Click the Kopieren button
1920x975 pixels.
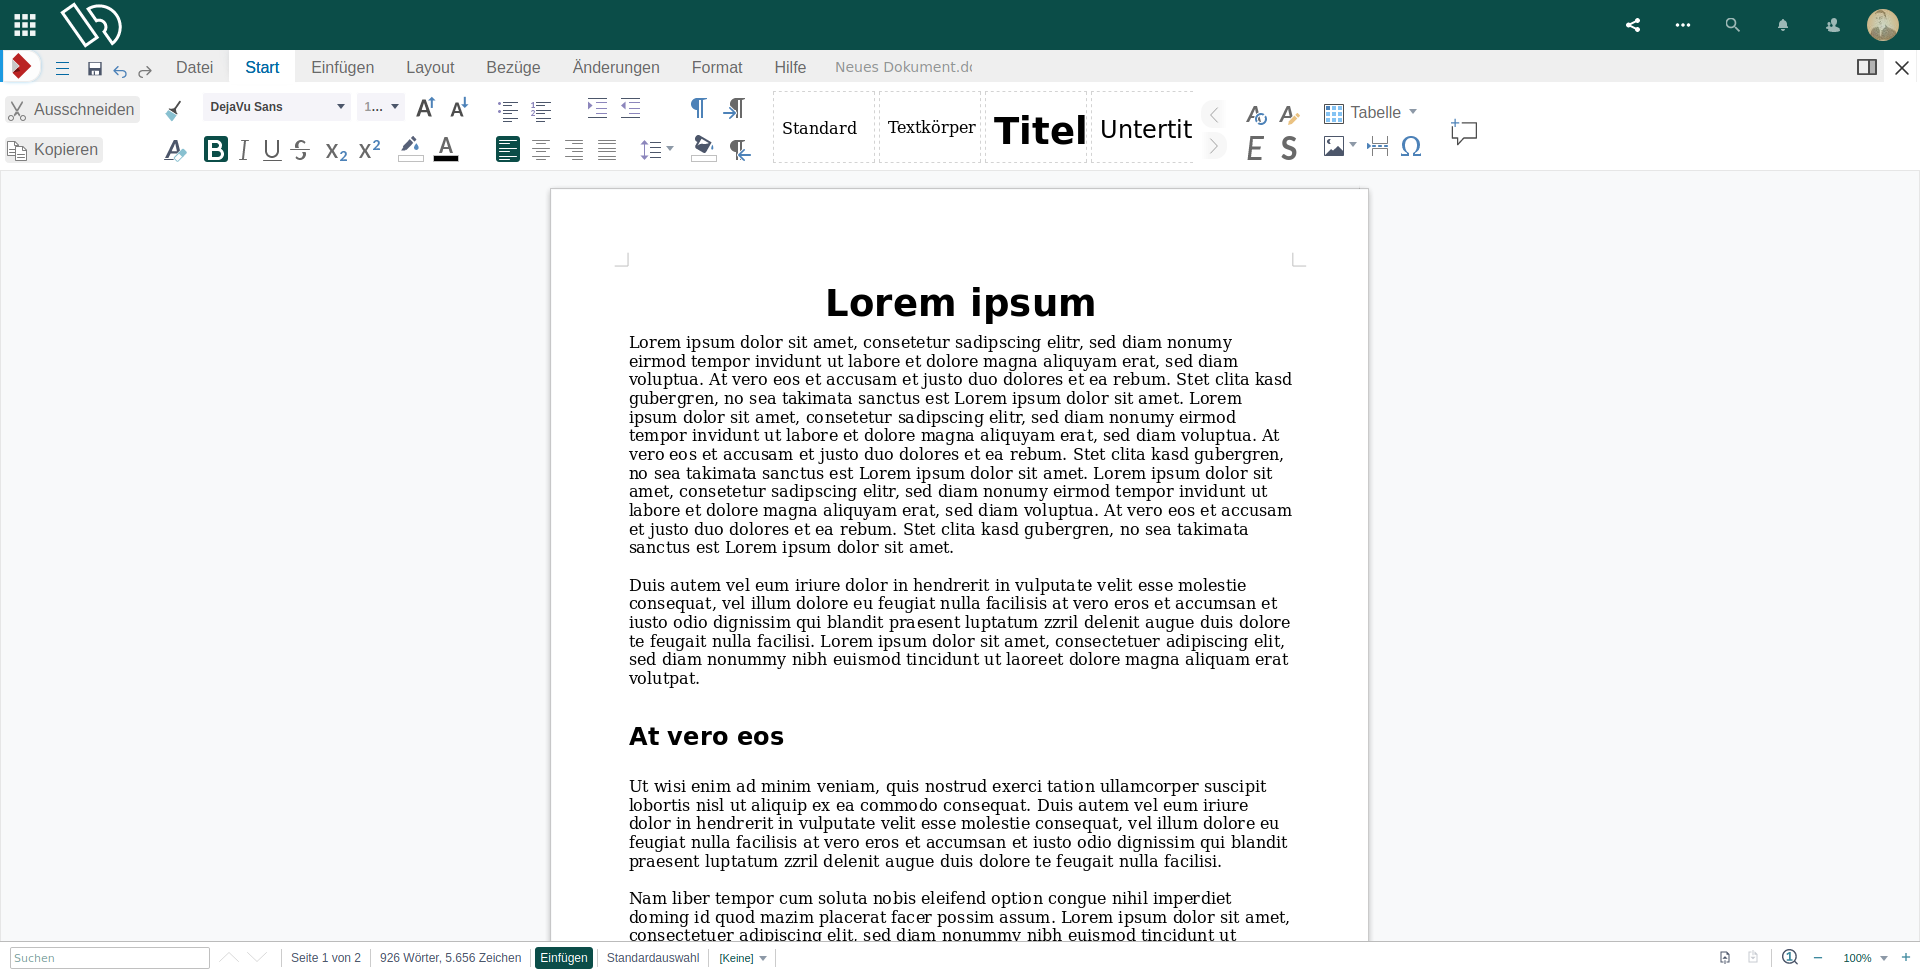tap(54, 150)
